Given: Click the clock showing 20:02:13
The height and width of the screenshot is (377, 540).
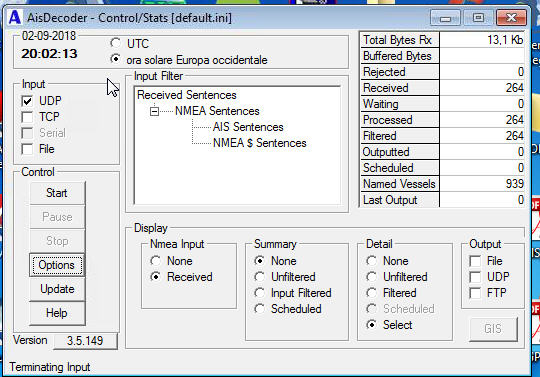Looking at the screenshot, I should [x=49, y=54].
